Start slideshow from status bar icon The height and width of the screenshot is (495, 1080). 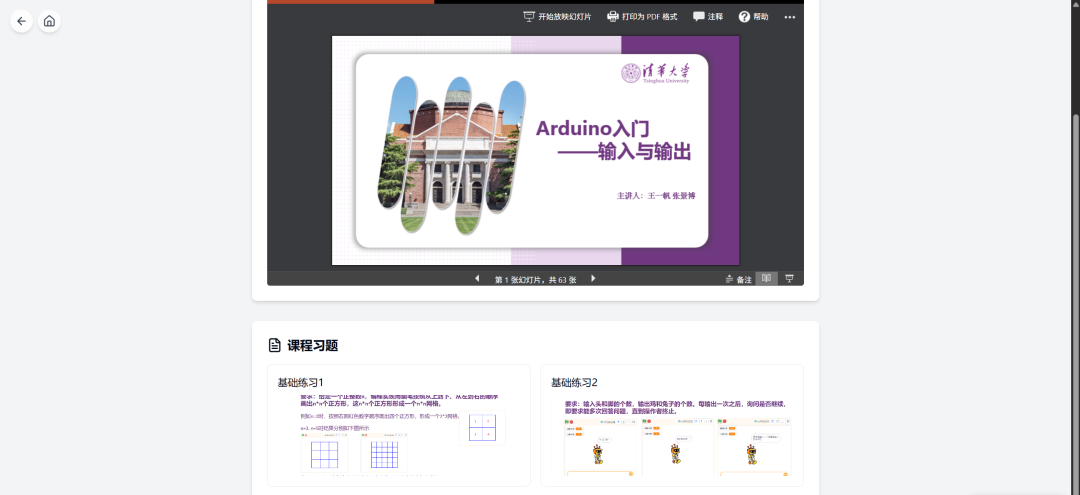coord(789,279)
